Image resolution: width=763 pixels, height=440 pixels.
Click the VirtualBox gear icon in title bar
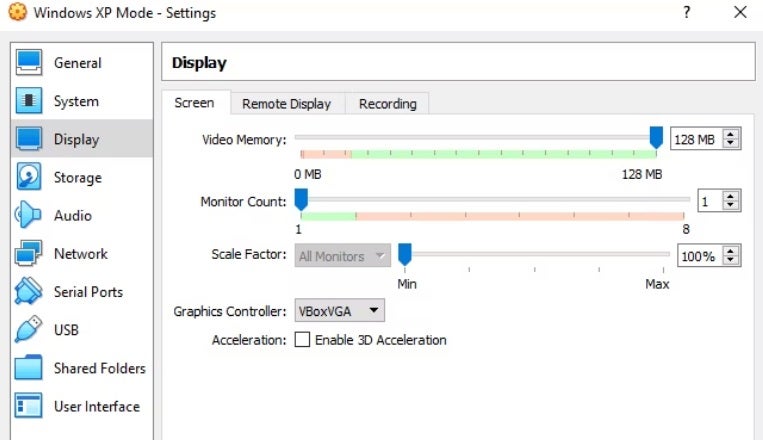[x=18, y=12]
